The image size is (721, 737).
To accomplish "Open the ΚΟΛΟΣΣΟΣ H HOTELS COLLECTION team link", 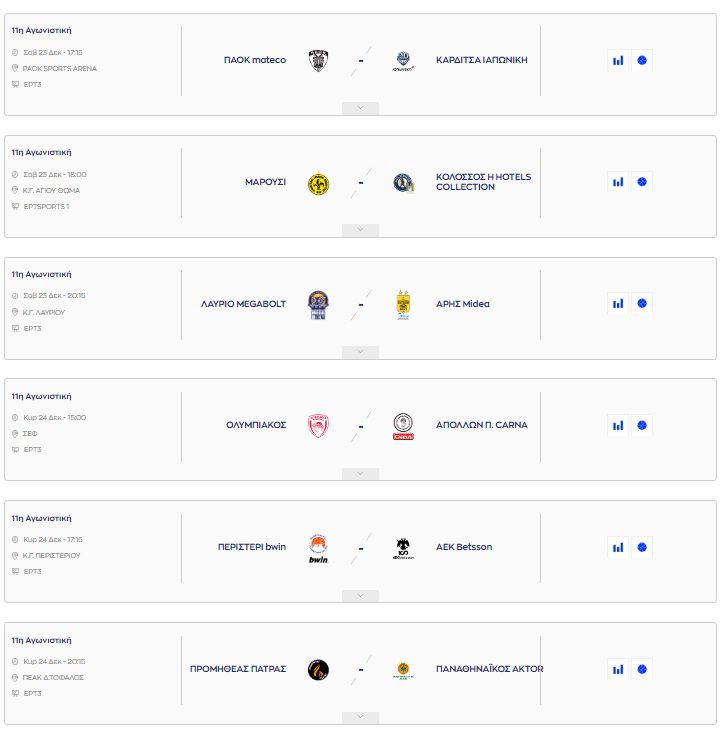I will (483, 182).
